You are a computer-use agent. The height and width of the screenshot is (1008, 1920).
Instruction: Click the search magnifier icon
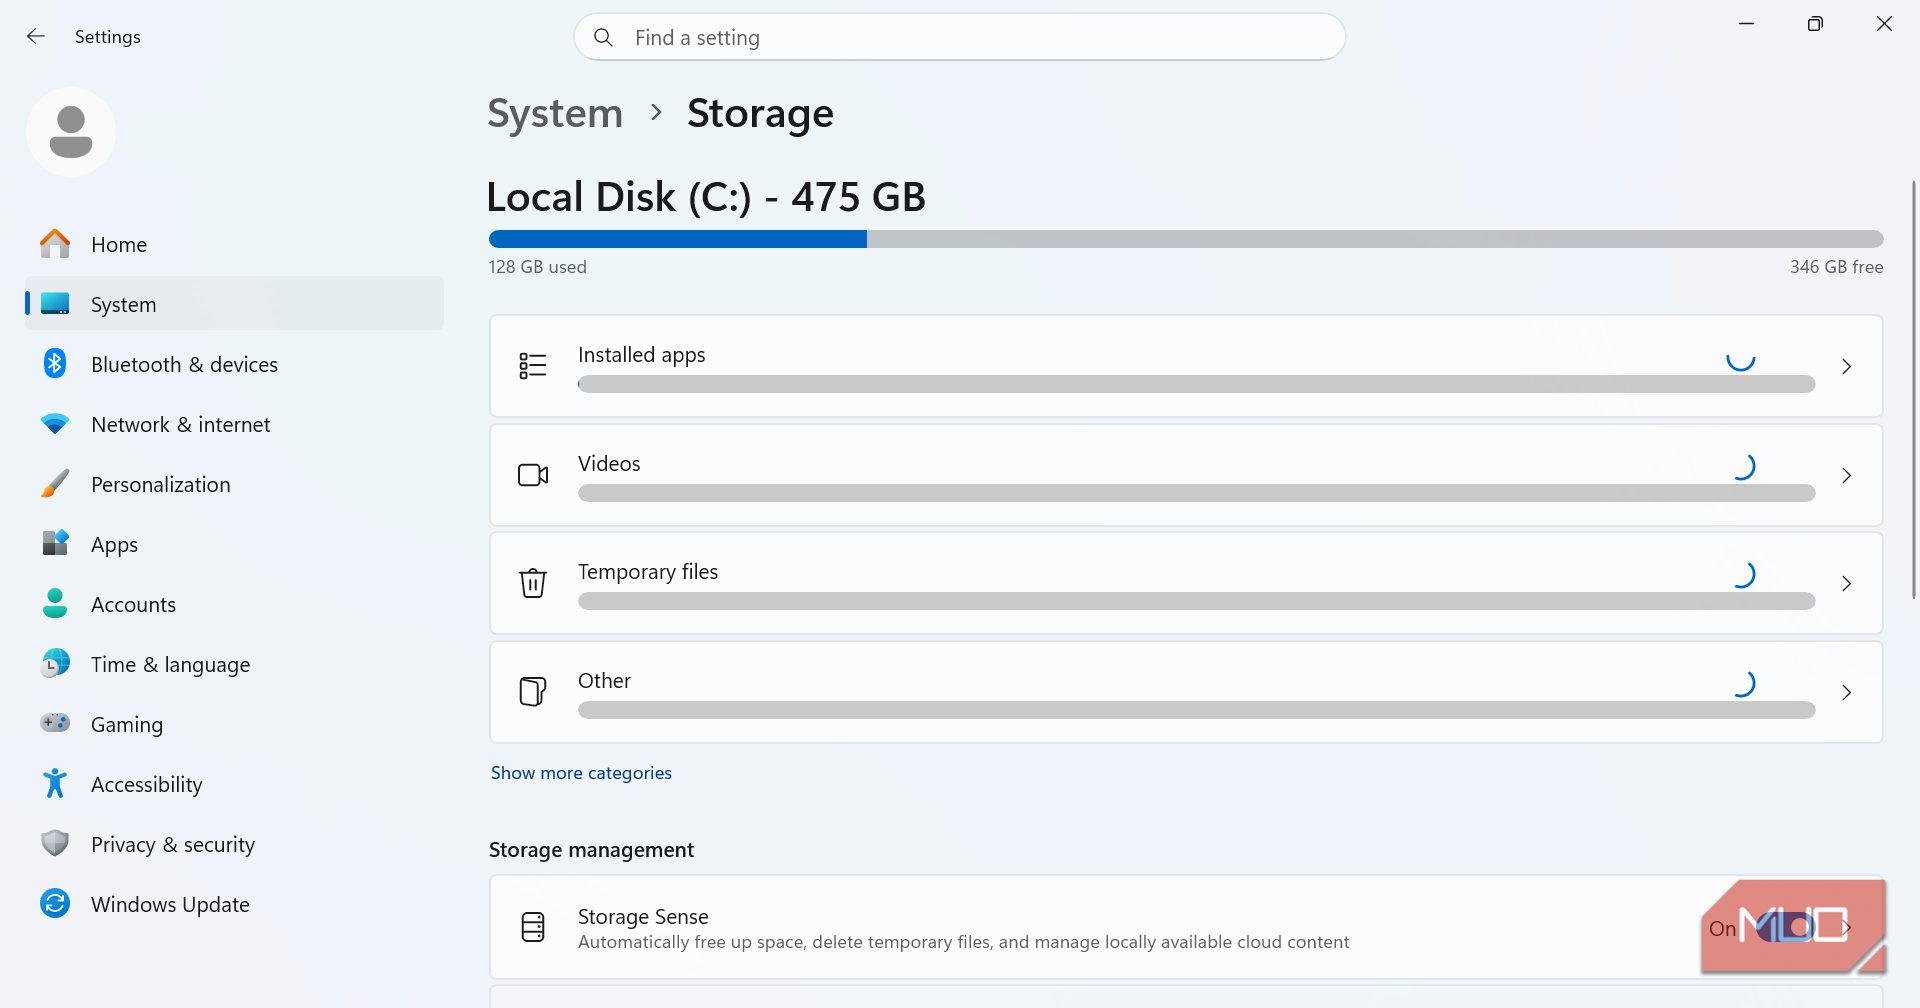tap(603, 37)
